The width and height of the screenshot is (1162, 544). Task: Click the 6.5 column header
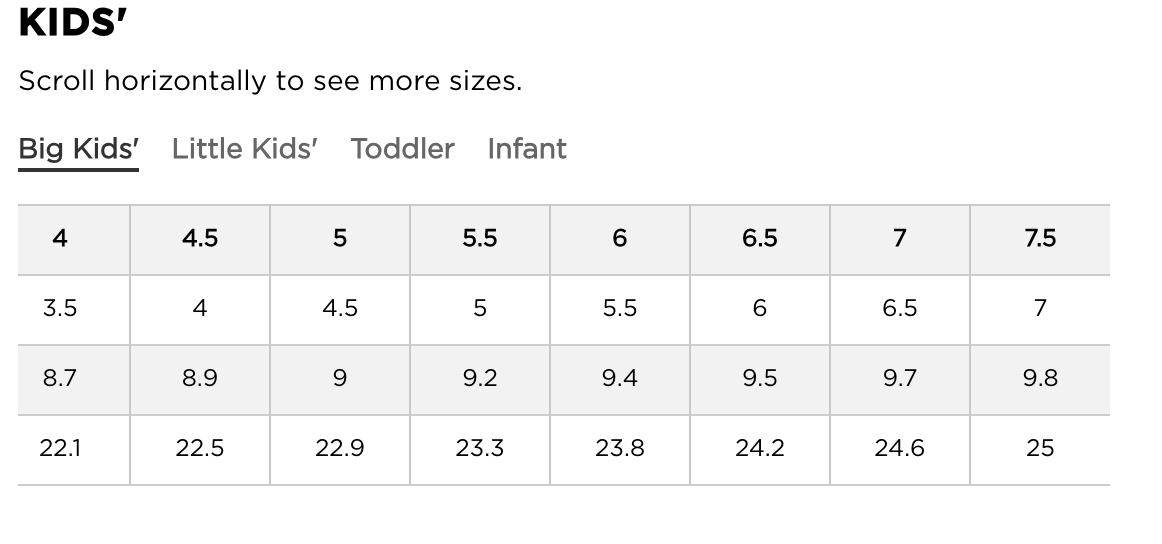760,238
